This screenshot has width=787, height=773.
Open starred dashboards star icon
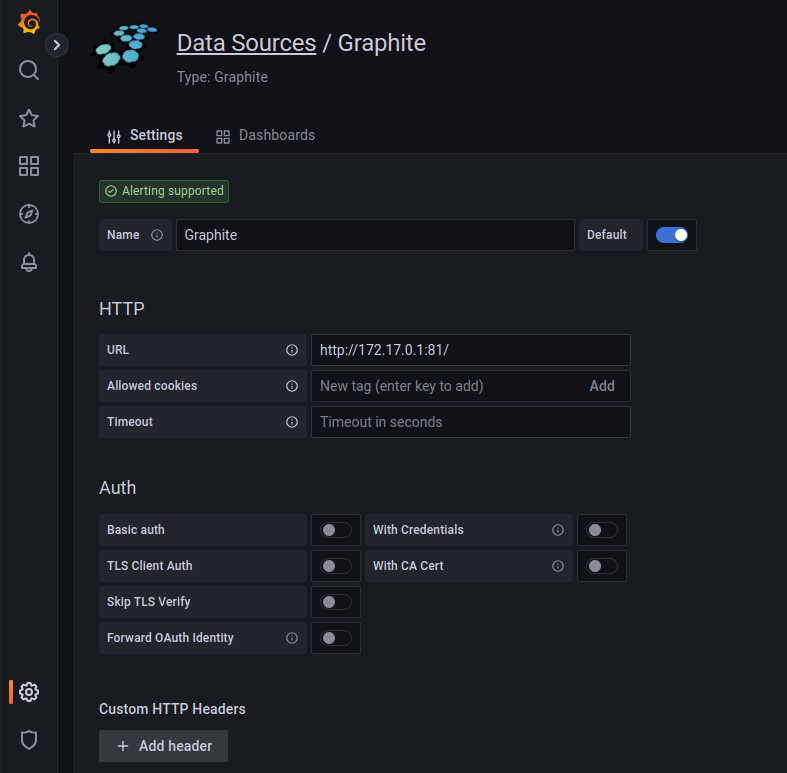pos(29,118)
